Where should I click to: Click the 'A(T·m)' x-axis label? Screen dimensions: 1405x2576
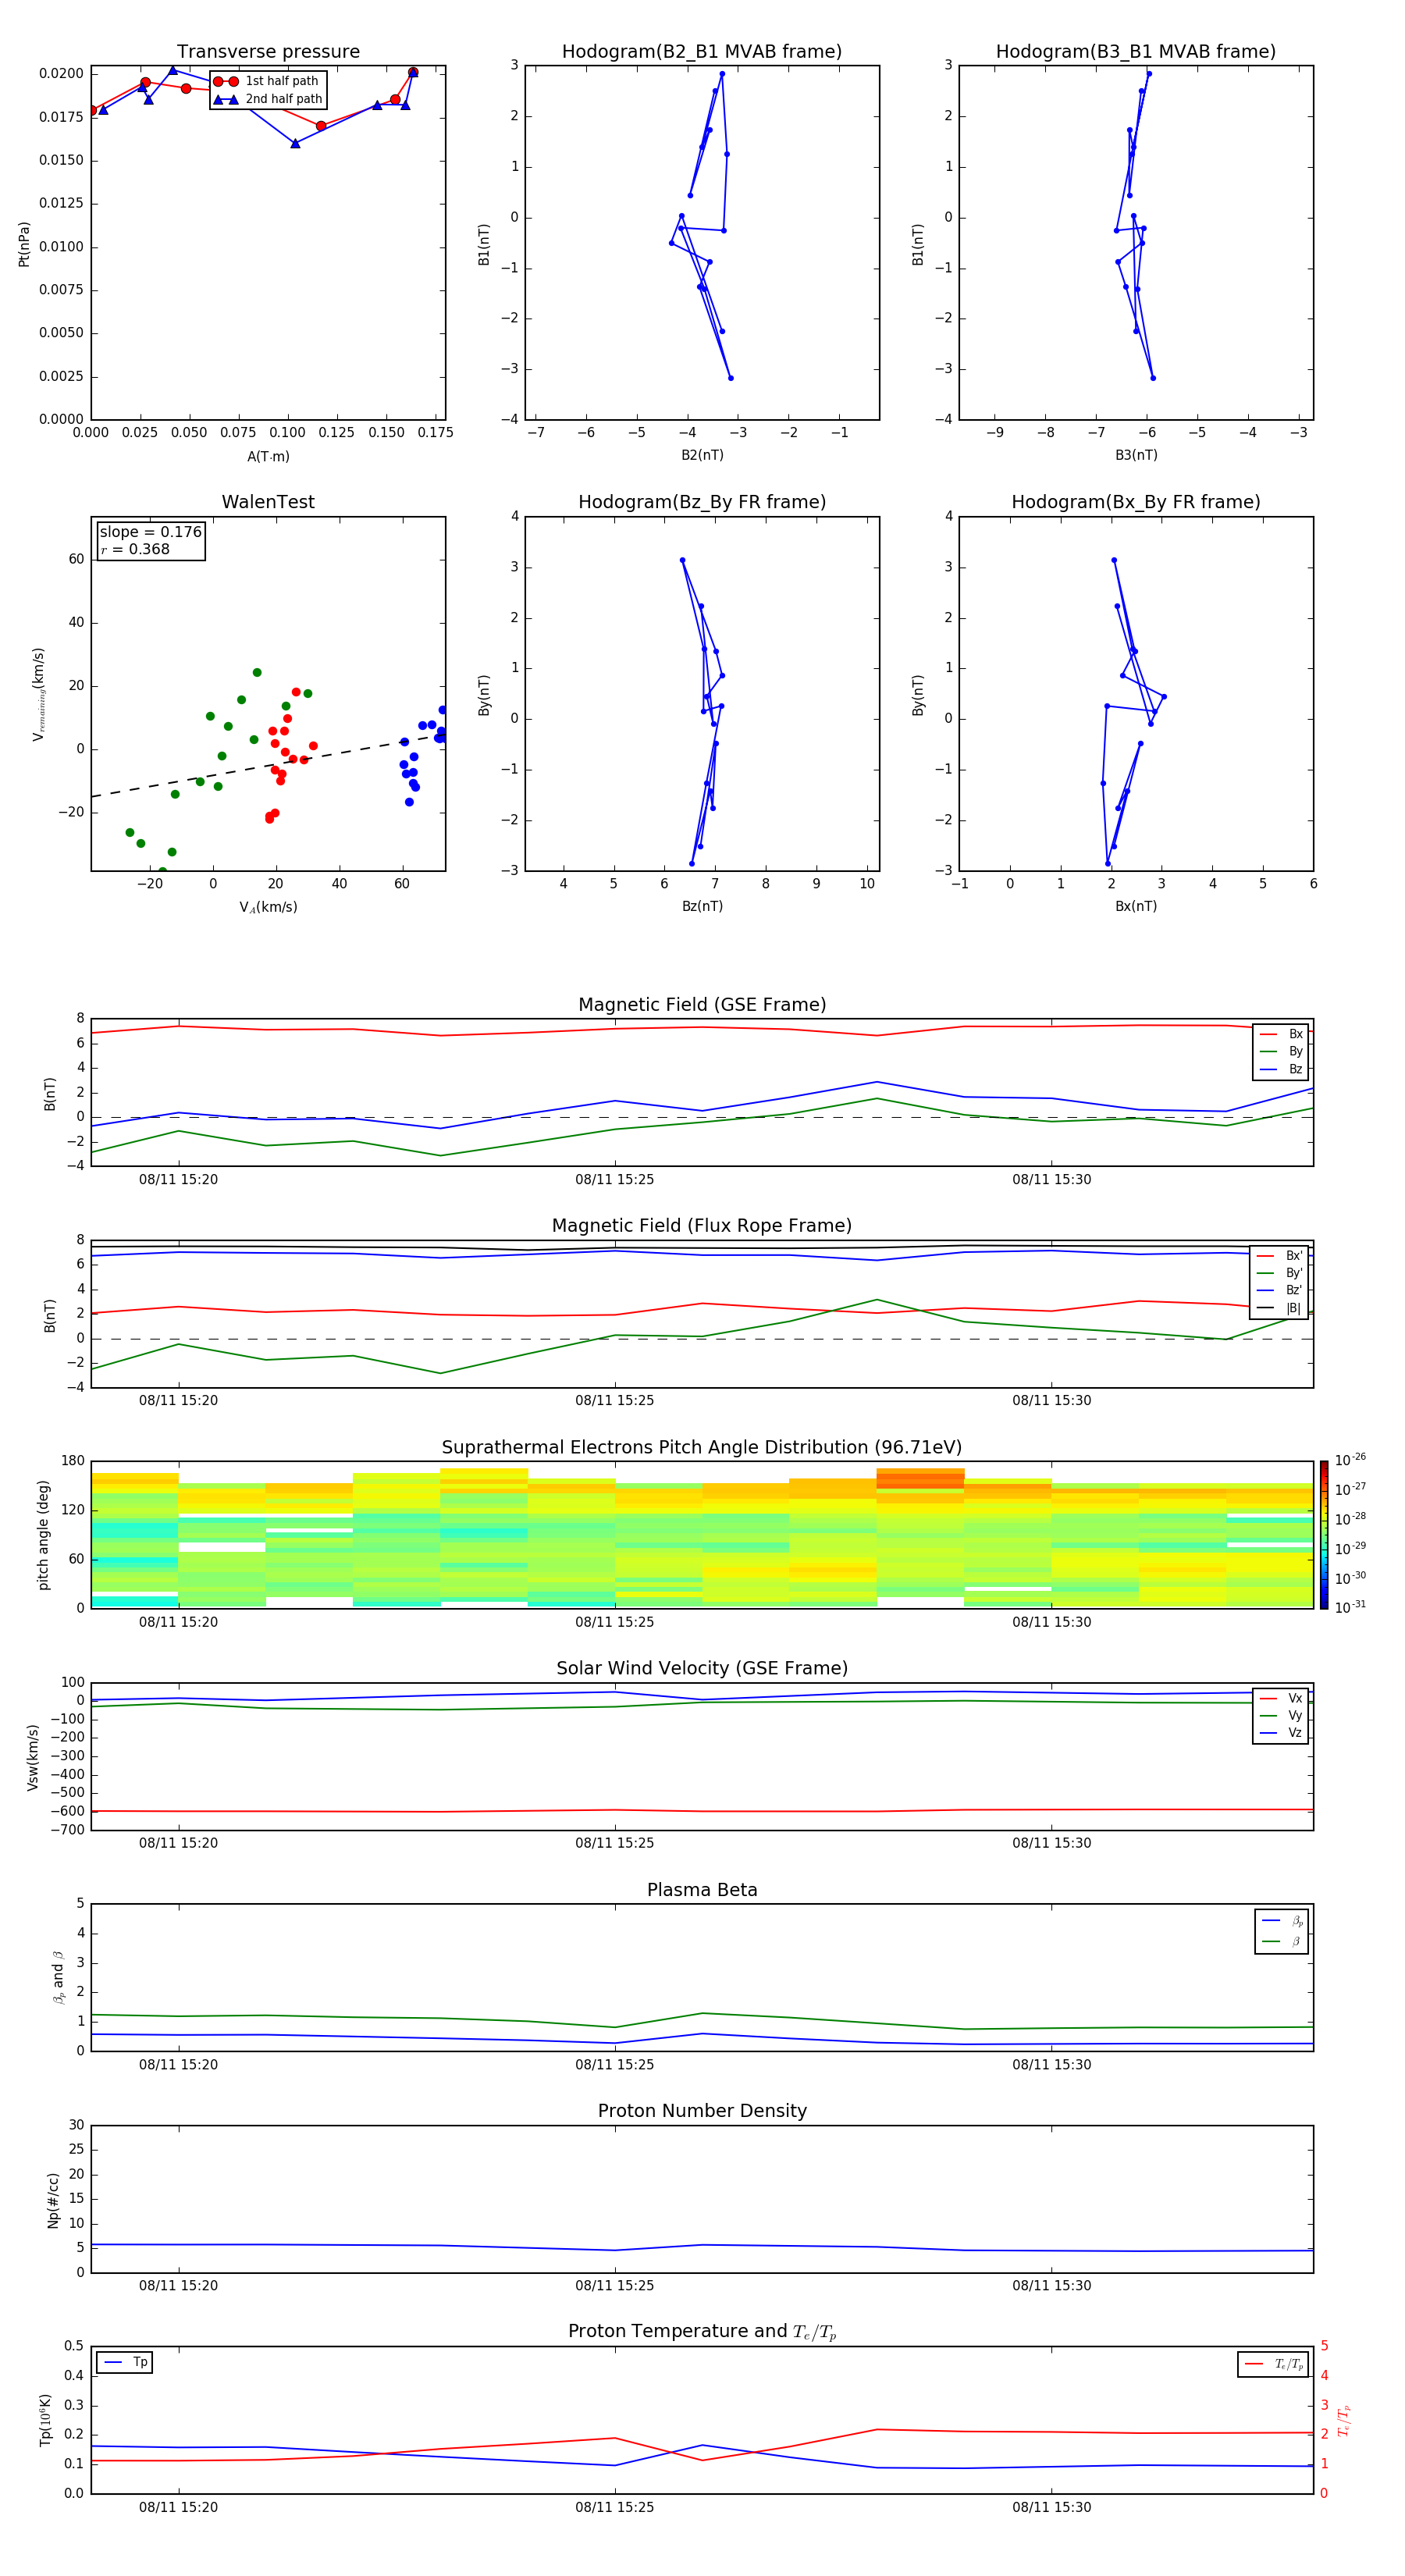(x=268, y=457)
